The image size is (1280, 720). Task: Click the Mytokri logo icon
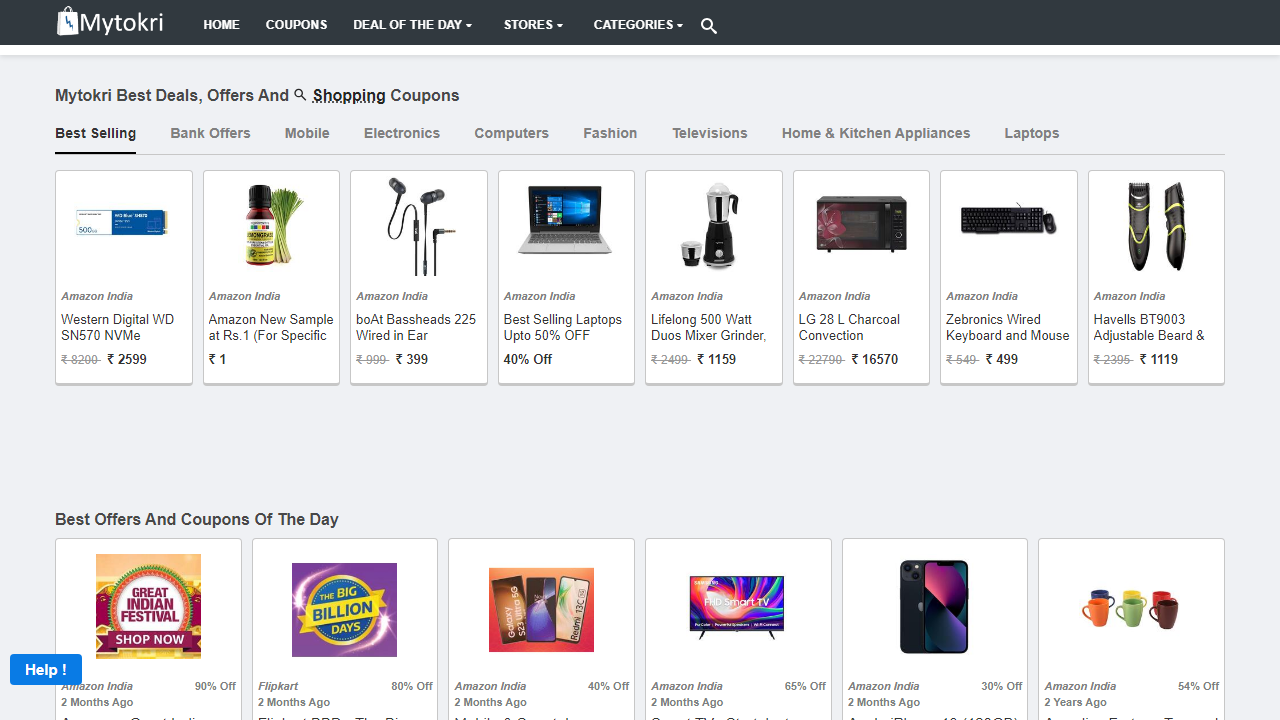click(x=69, y=21)
